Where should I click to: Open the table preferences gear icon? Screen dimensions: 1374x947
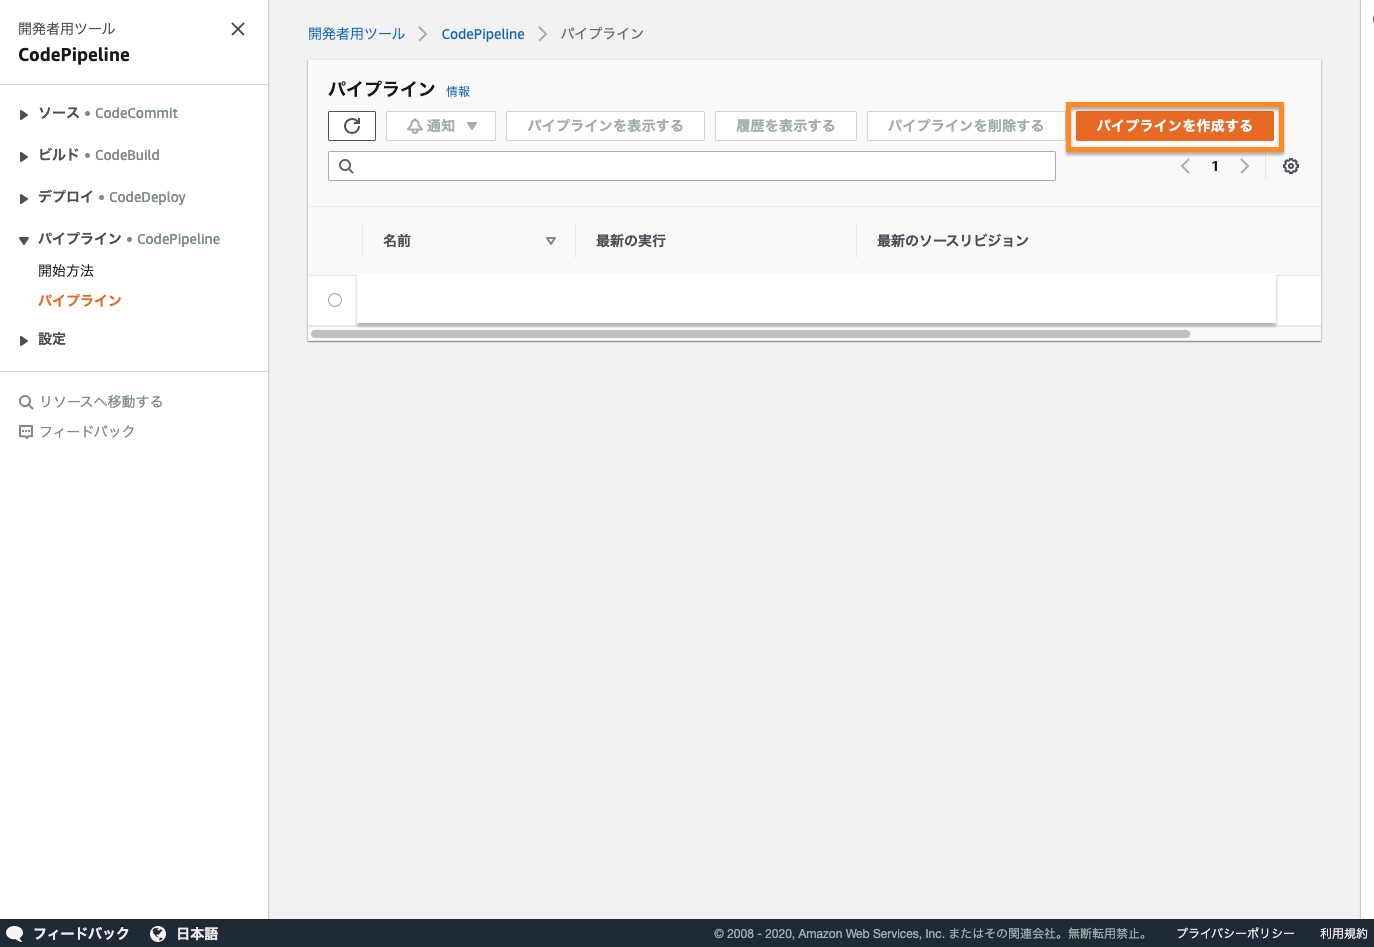1291,166
